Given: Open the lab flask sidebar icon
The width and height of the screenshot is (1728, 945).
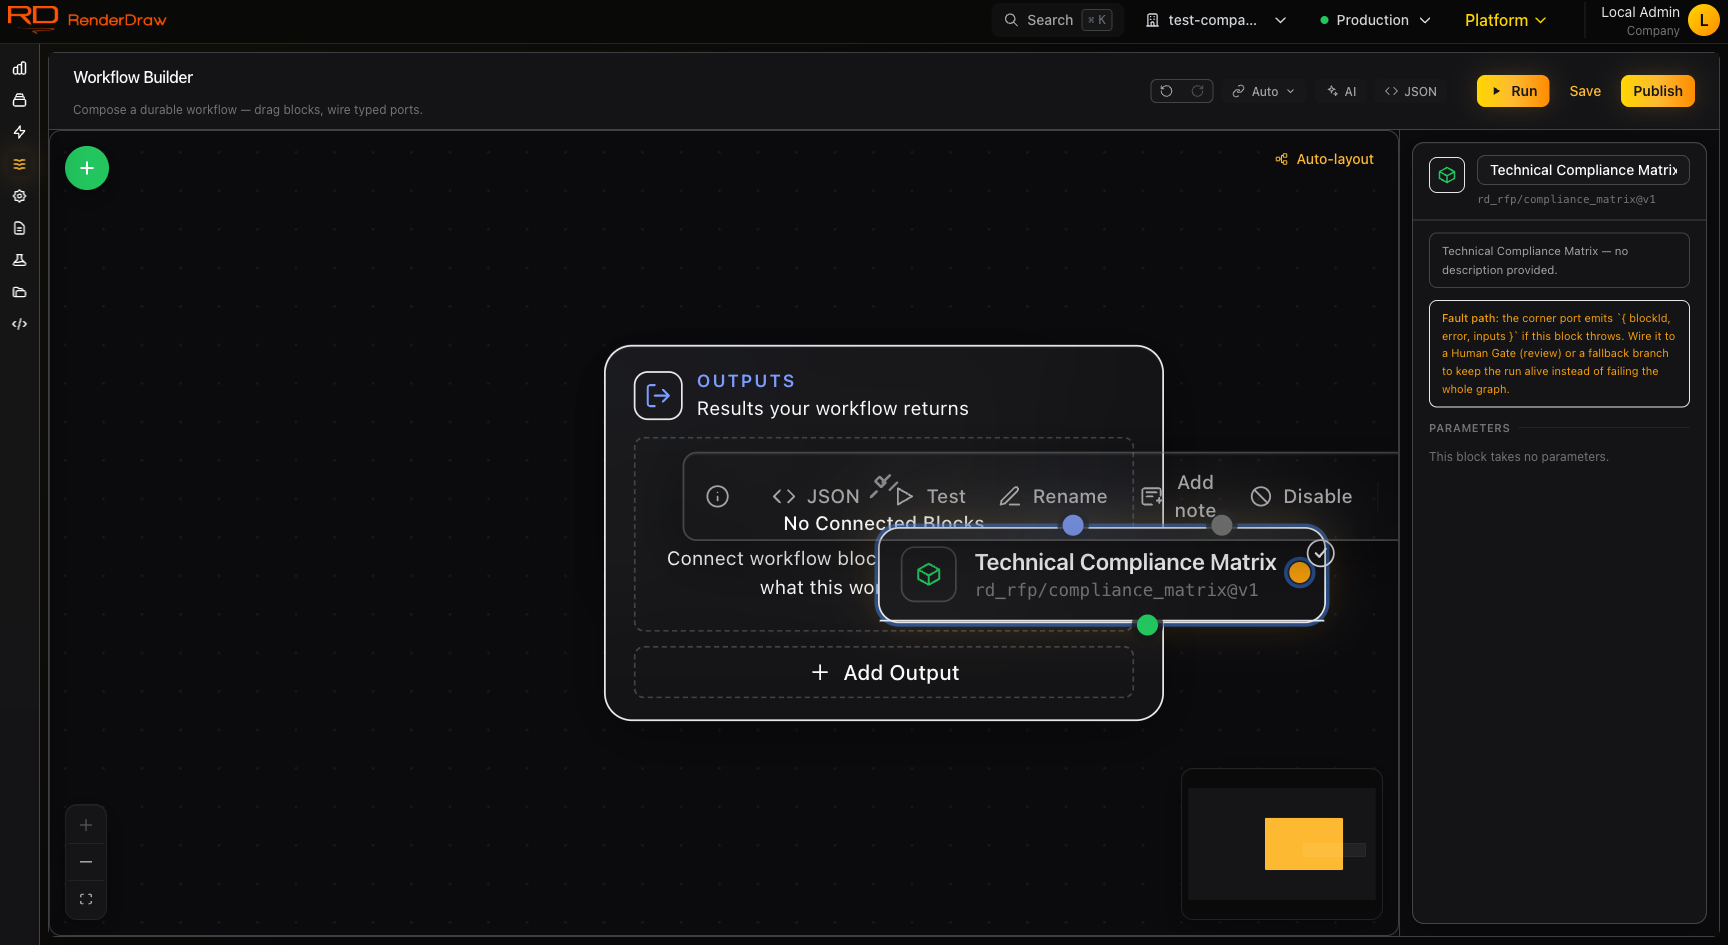Looking at the screenshot, I should (x=19, y=260).
